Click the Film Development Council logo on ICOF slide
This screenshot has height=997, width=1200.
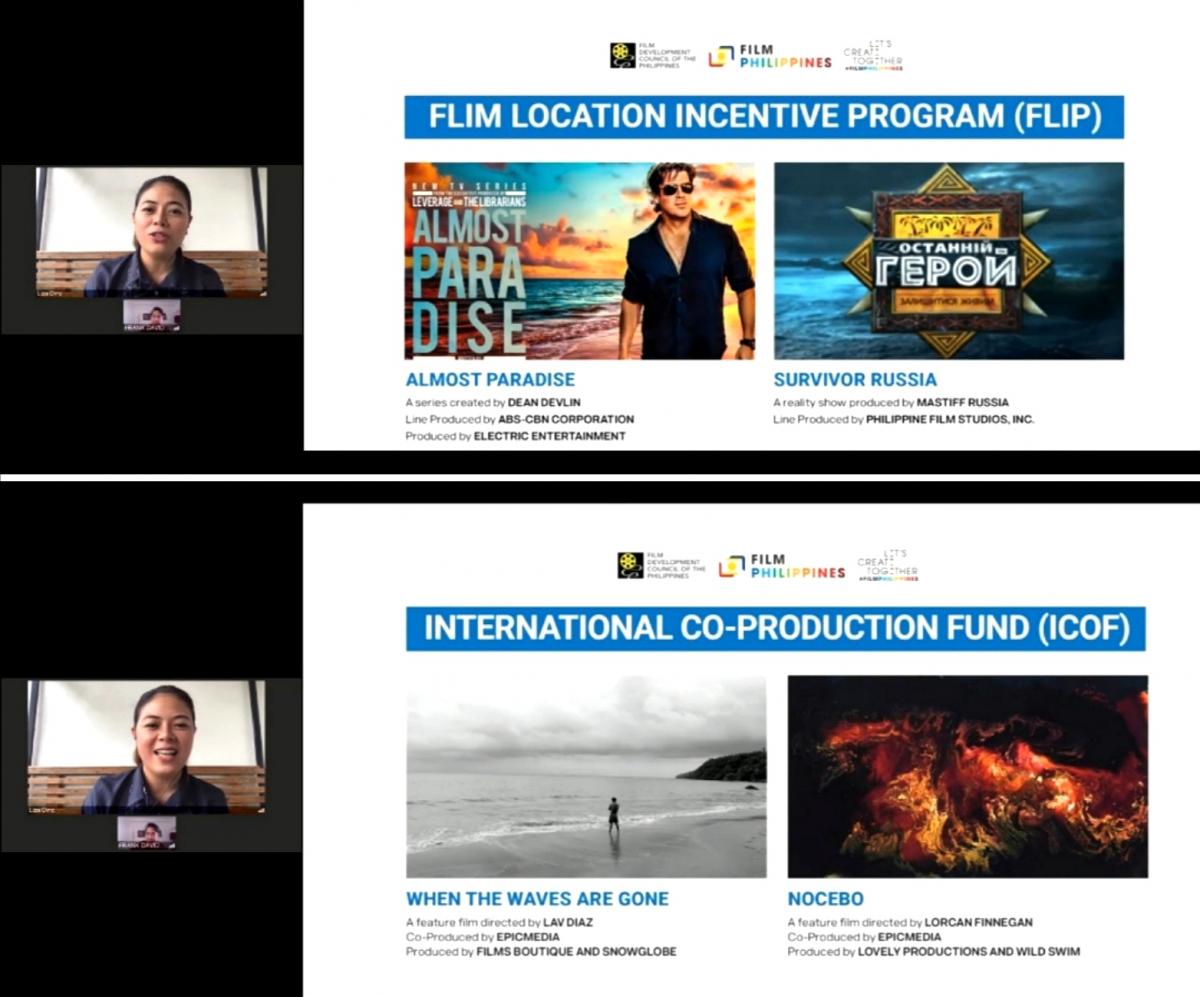pos(661,565)
